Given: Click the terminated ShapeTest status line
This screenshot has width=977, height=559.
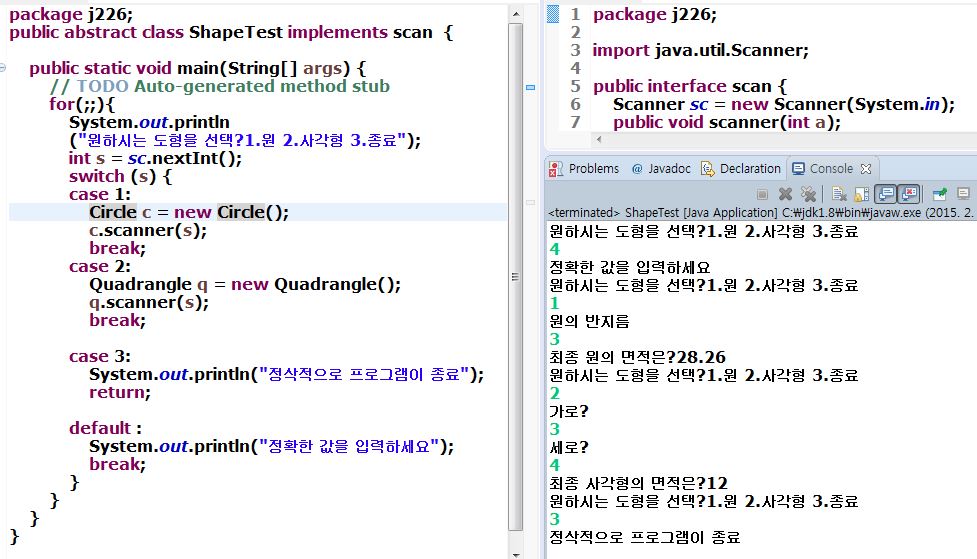Looking at the screenshot, I should point(760,213).
